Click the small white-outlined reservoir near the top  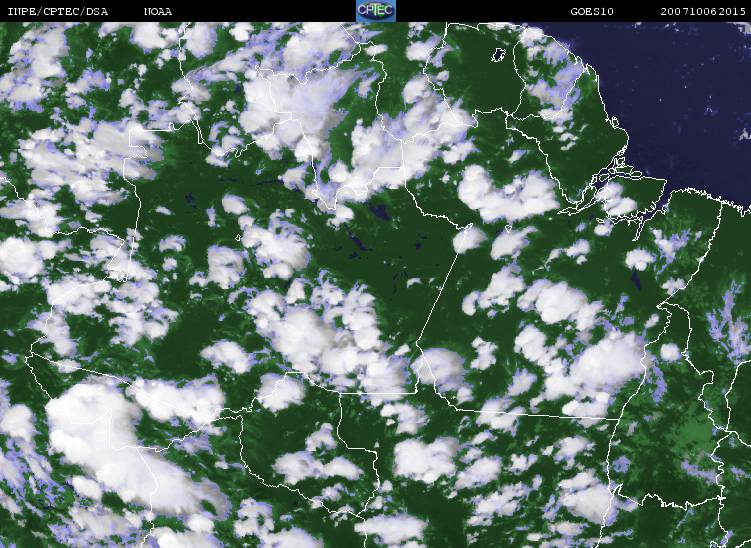coord(499,55)
